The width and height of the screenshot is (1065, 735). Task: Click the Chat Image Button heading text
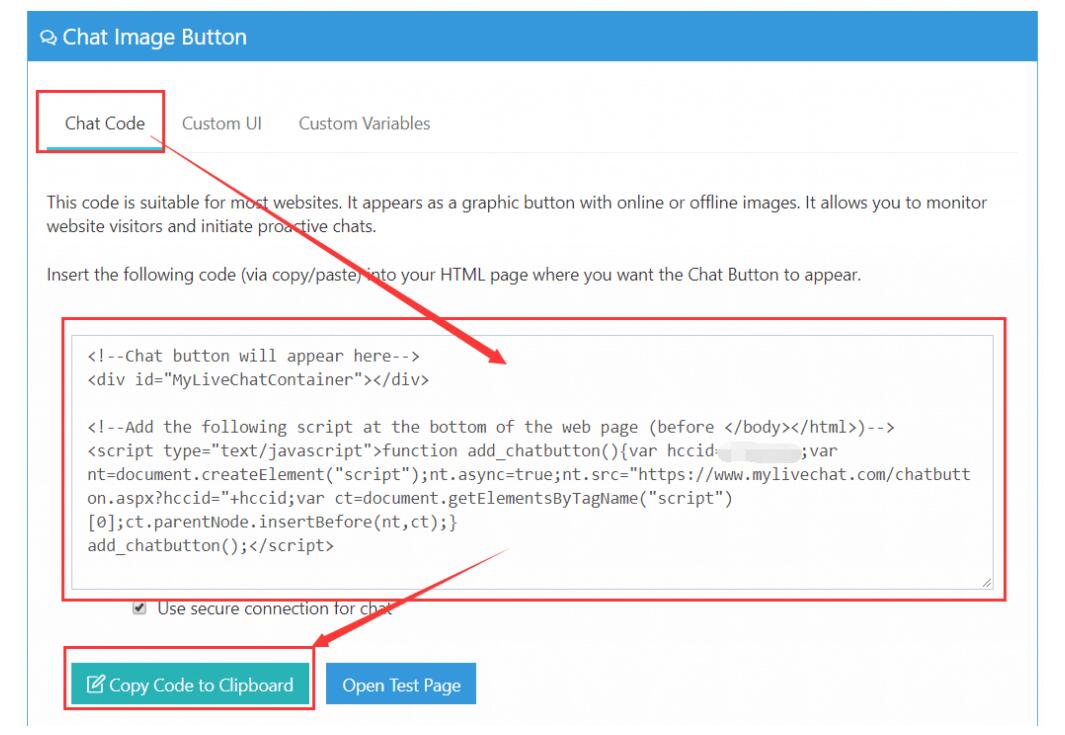[x=155, y=37]
